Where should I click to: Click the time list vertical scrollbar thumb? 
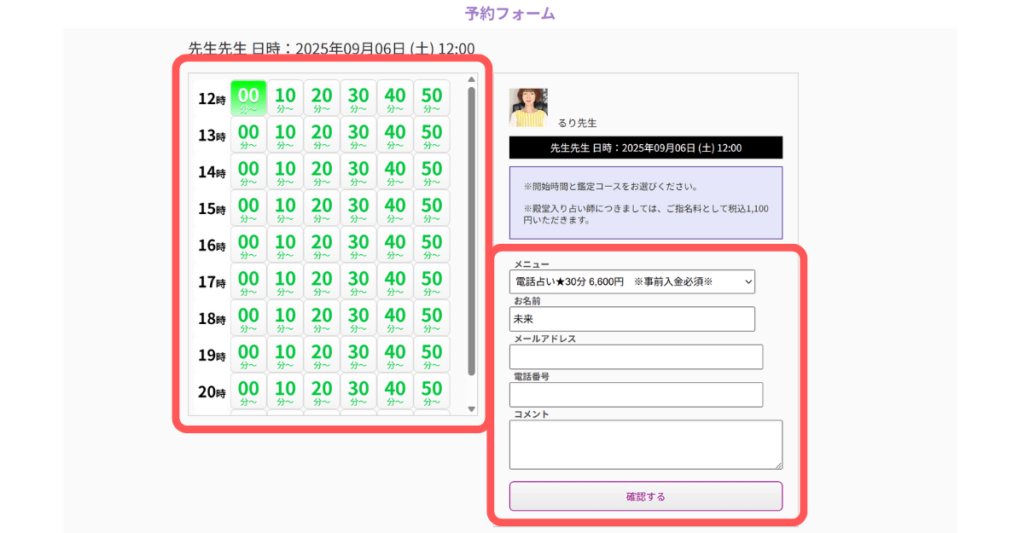[472, 230]
